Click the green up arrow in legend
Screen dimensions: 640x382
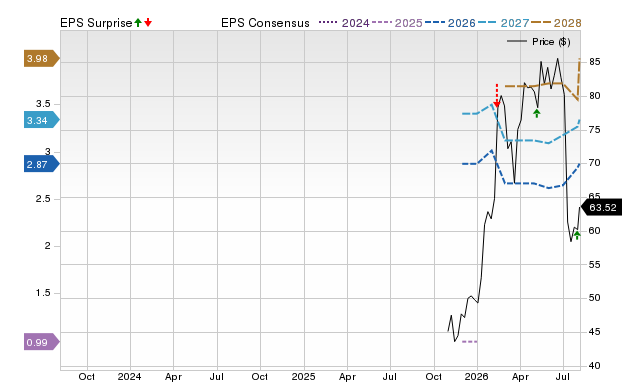click(138, 22)
